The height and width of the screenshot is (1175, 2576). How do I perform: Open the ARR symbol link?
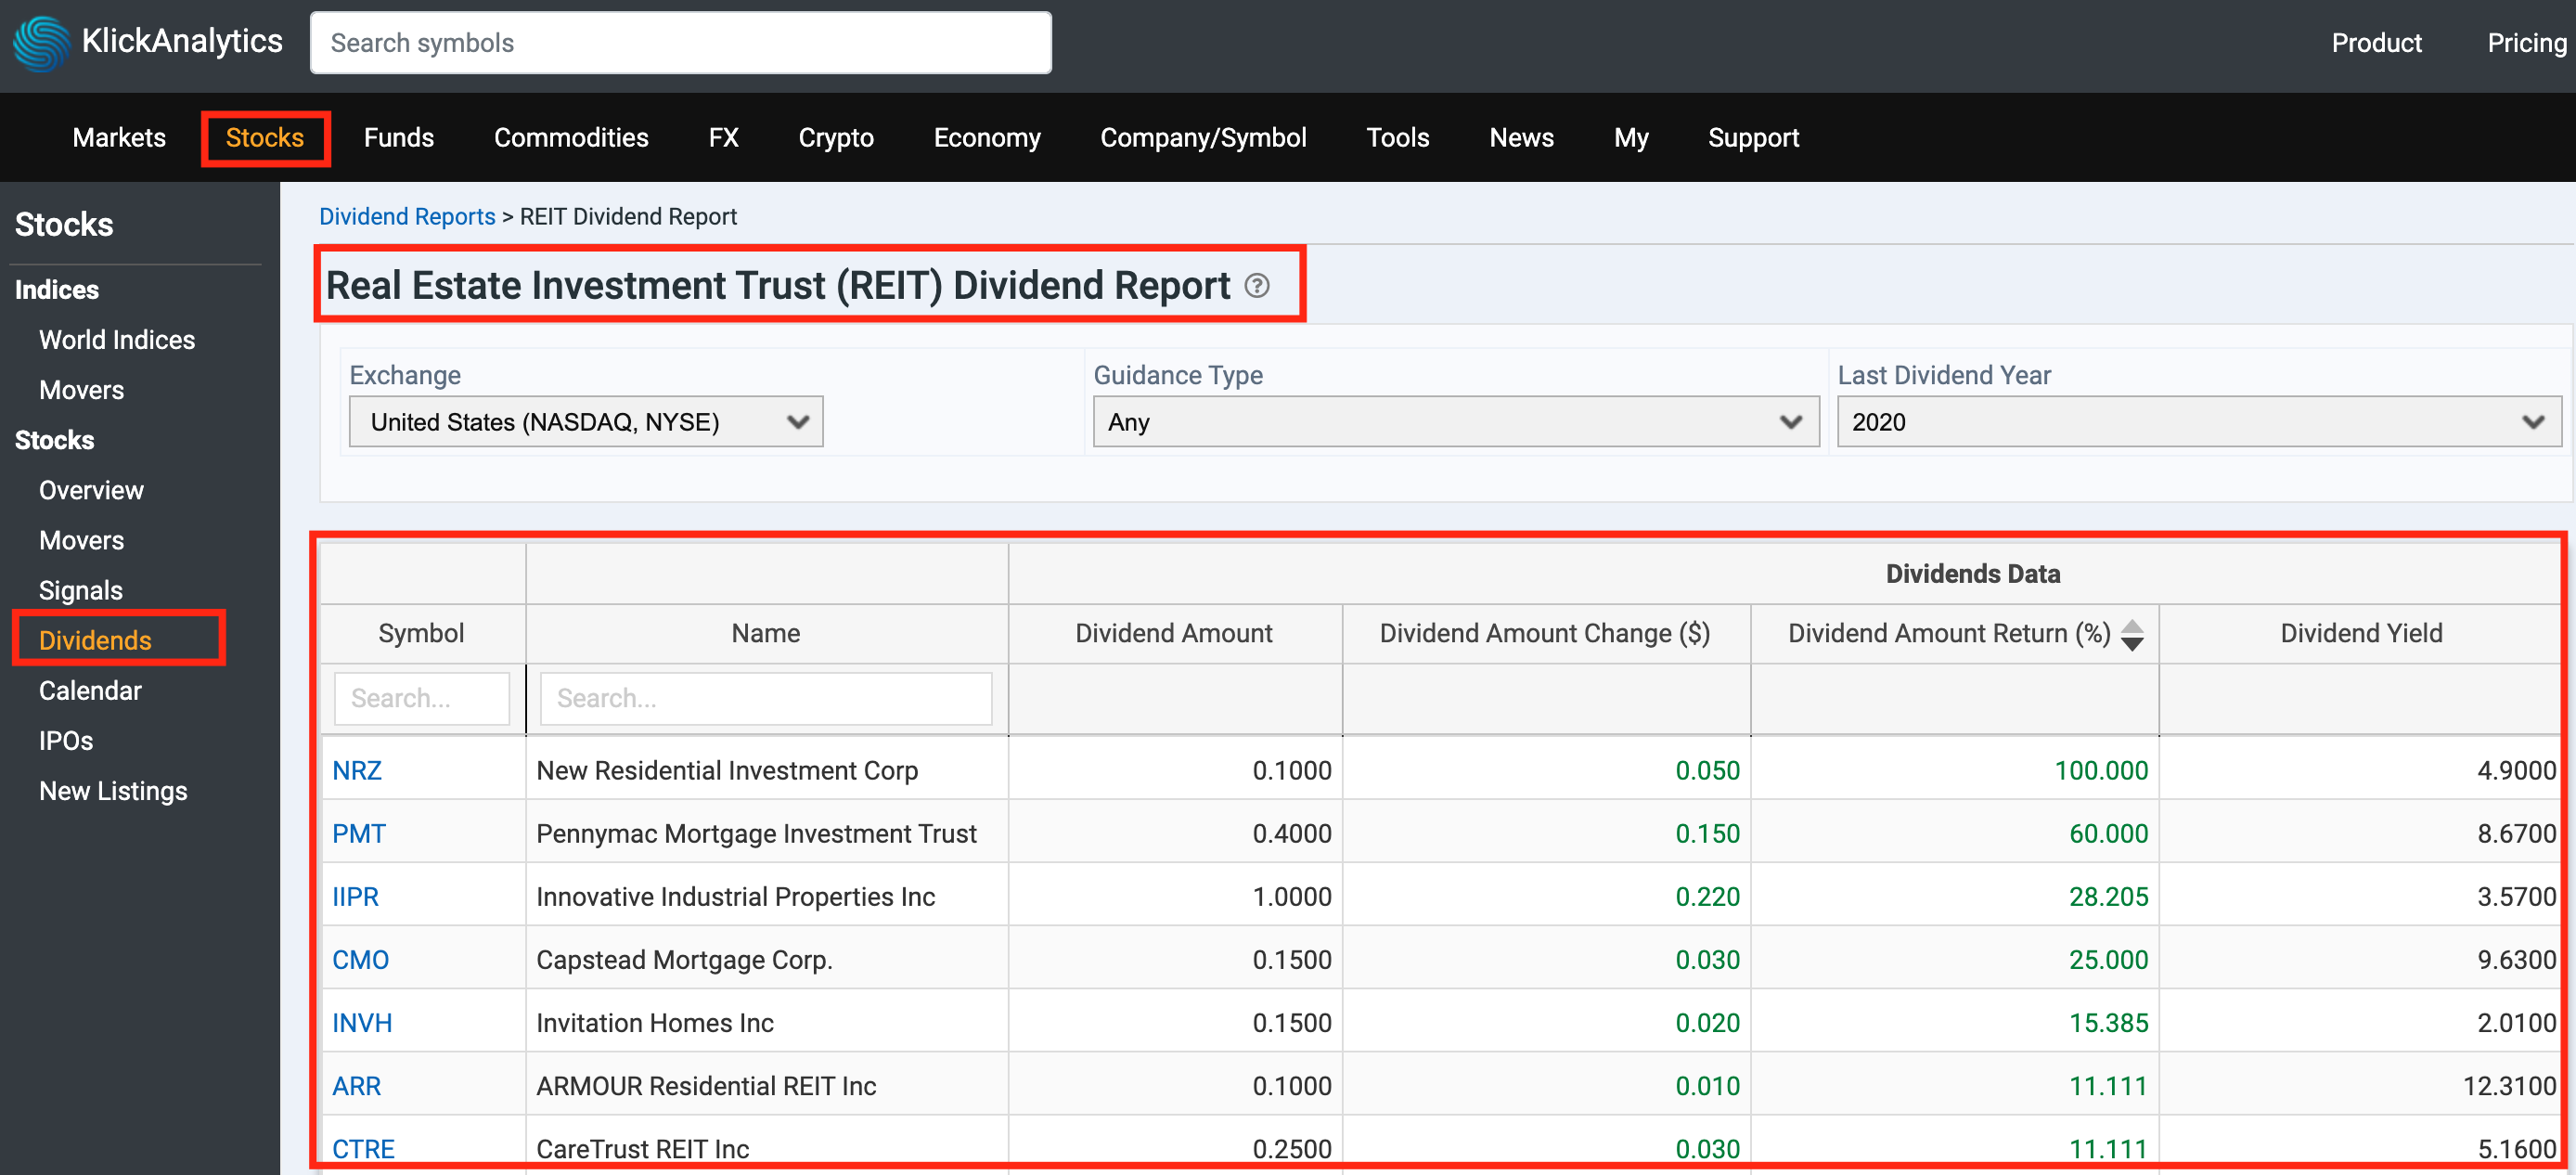click(356, 1085)
